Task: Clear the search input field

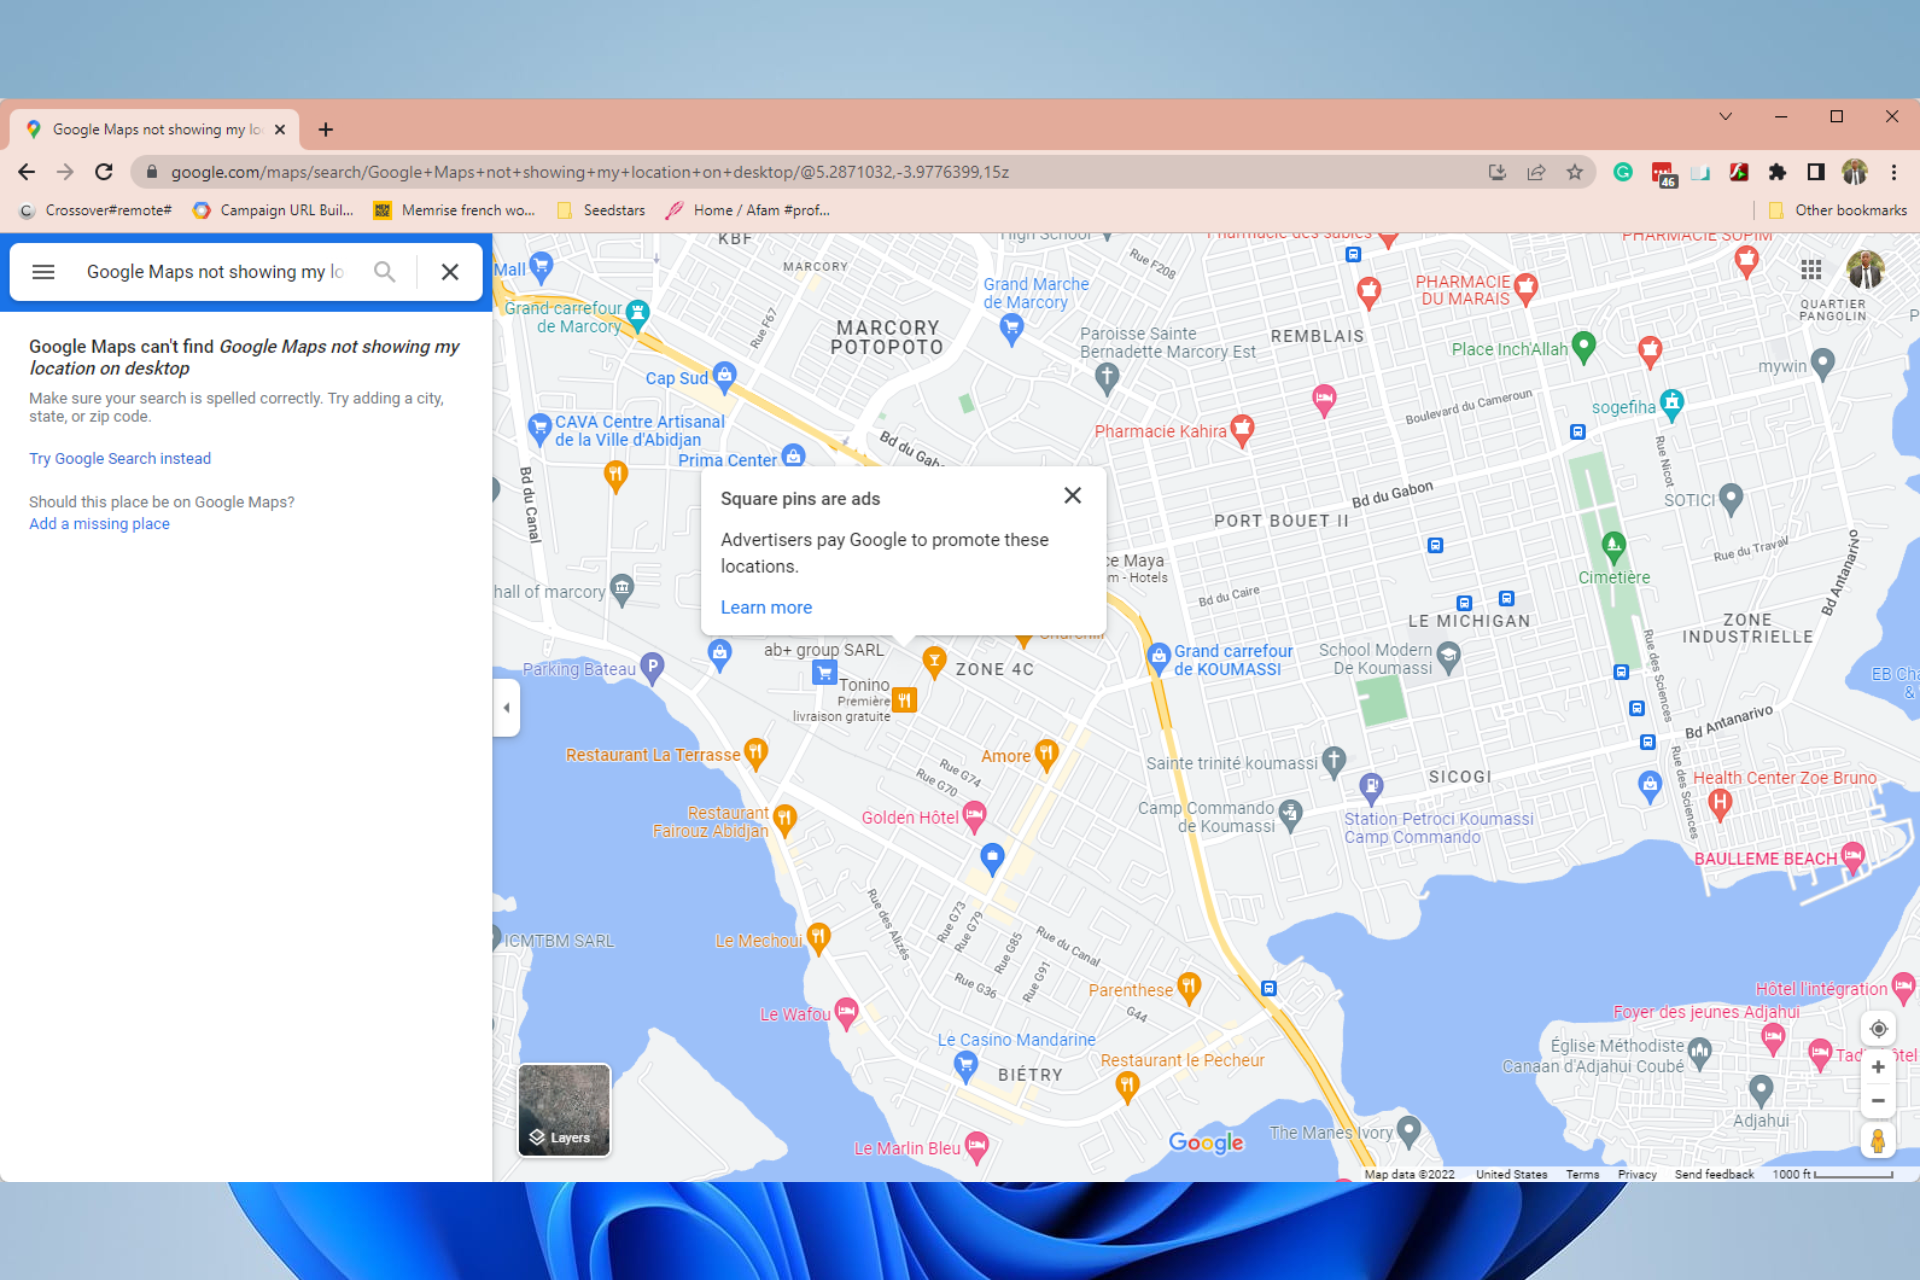Action: point(450,270)
